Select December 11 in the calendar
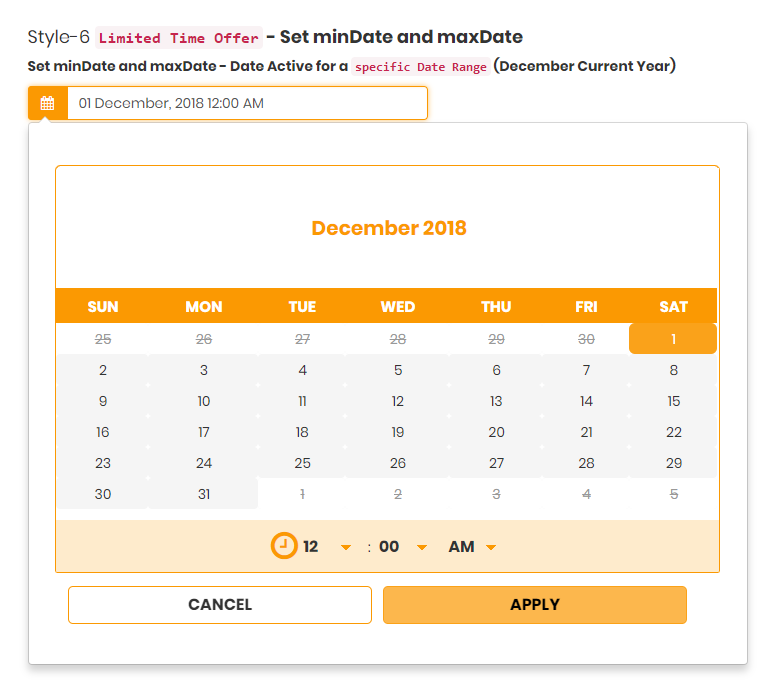778x700 pixels. pyautogui.click(x=302, y=401)
